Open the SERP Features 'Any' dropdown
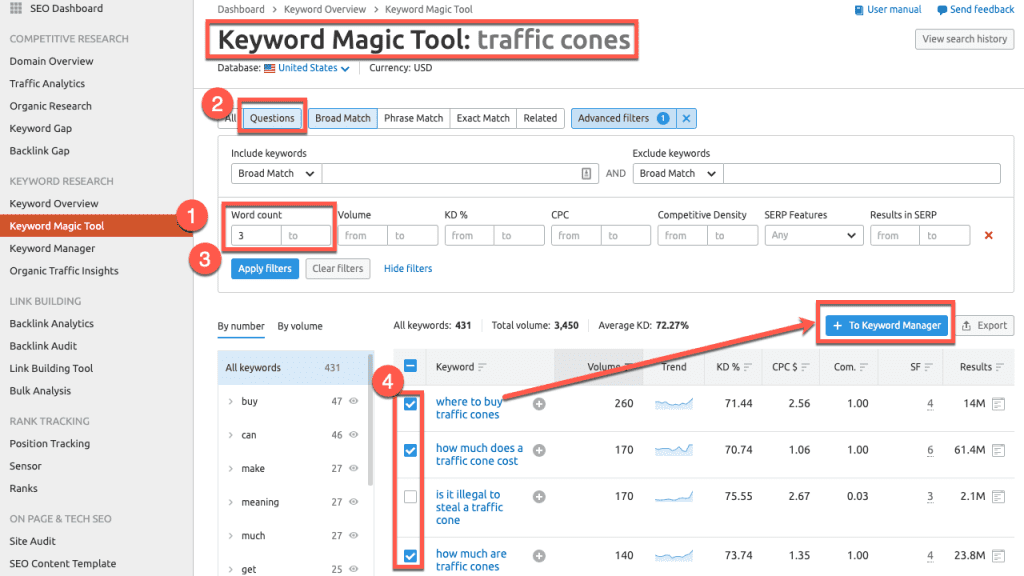 (x=813, y=236)
